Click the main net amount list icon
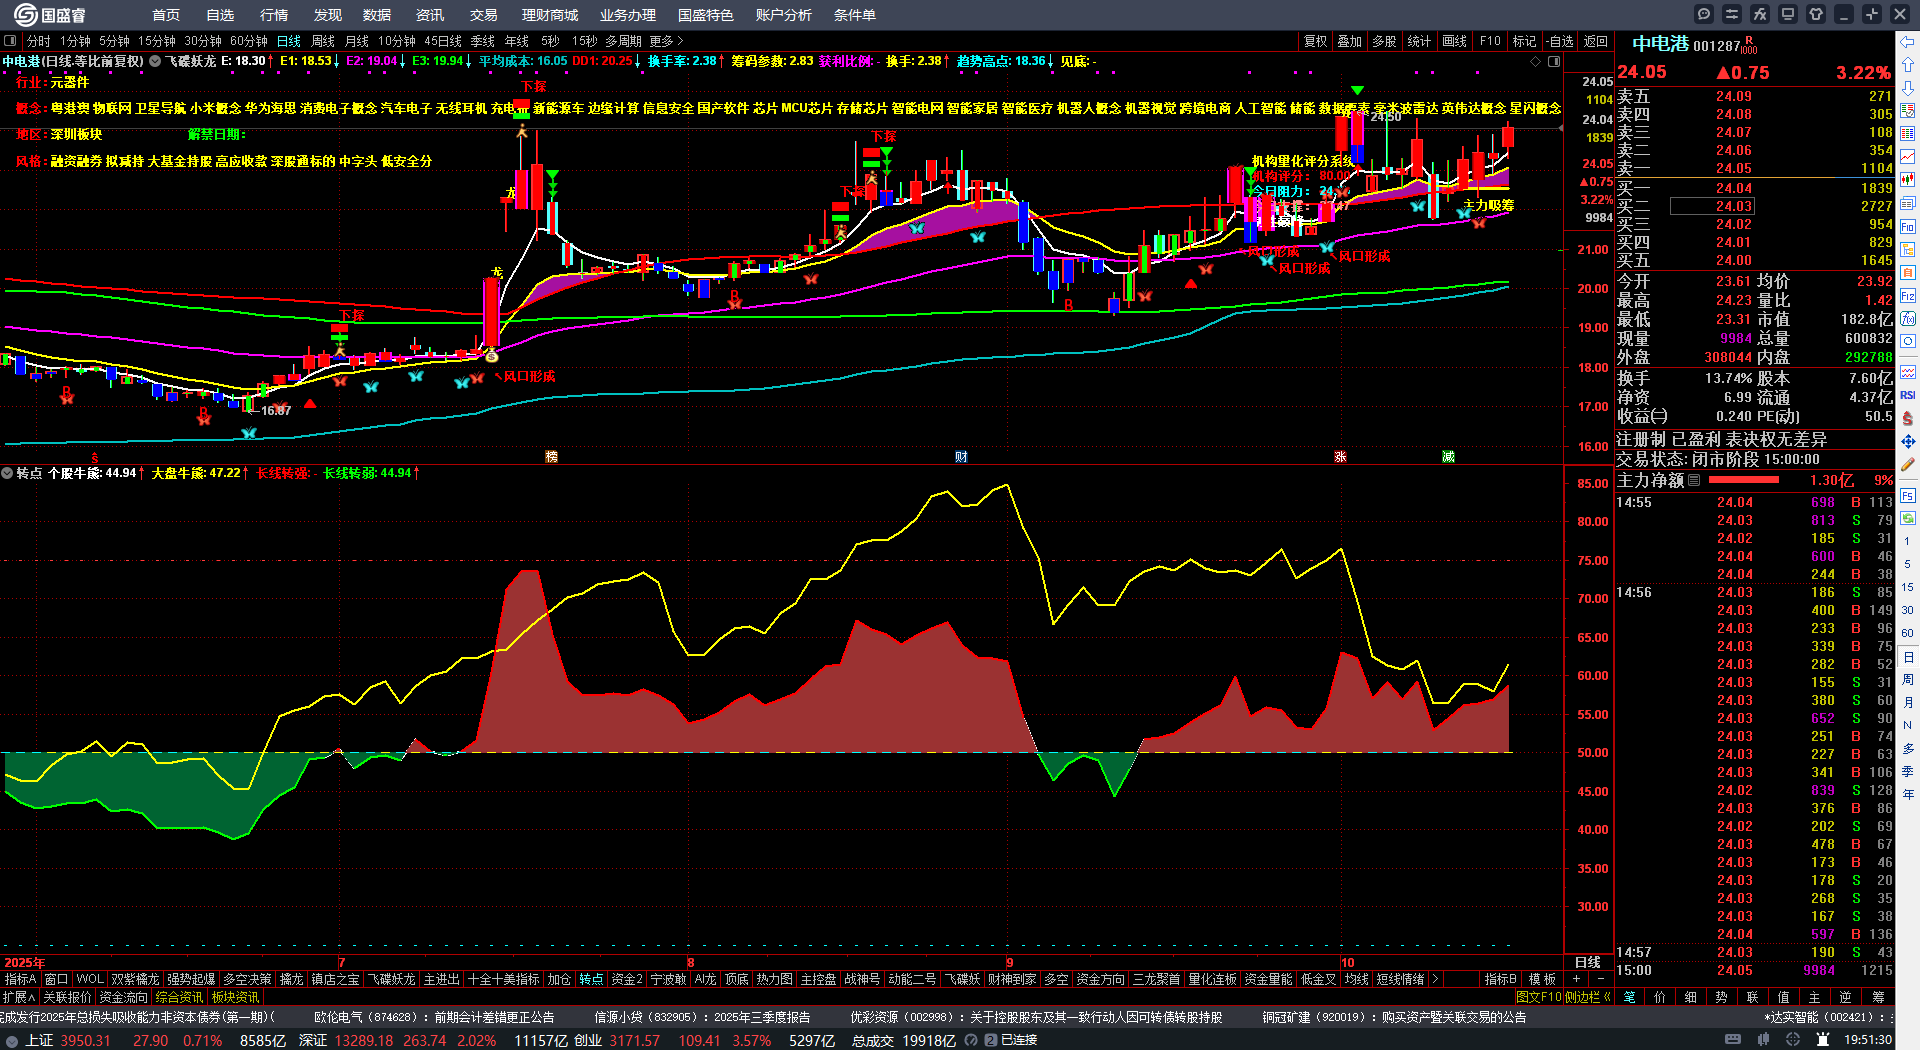The width and height of the screenshot is (1920, 1050). click(1694, 480)
